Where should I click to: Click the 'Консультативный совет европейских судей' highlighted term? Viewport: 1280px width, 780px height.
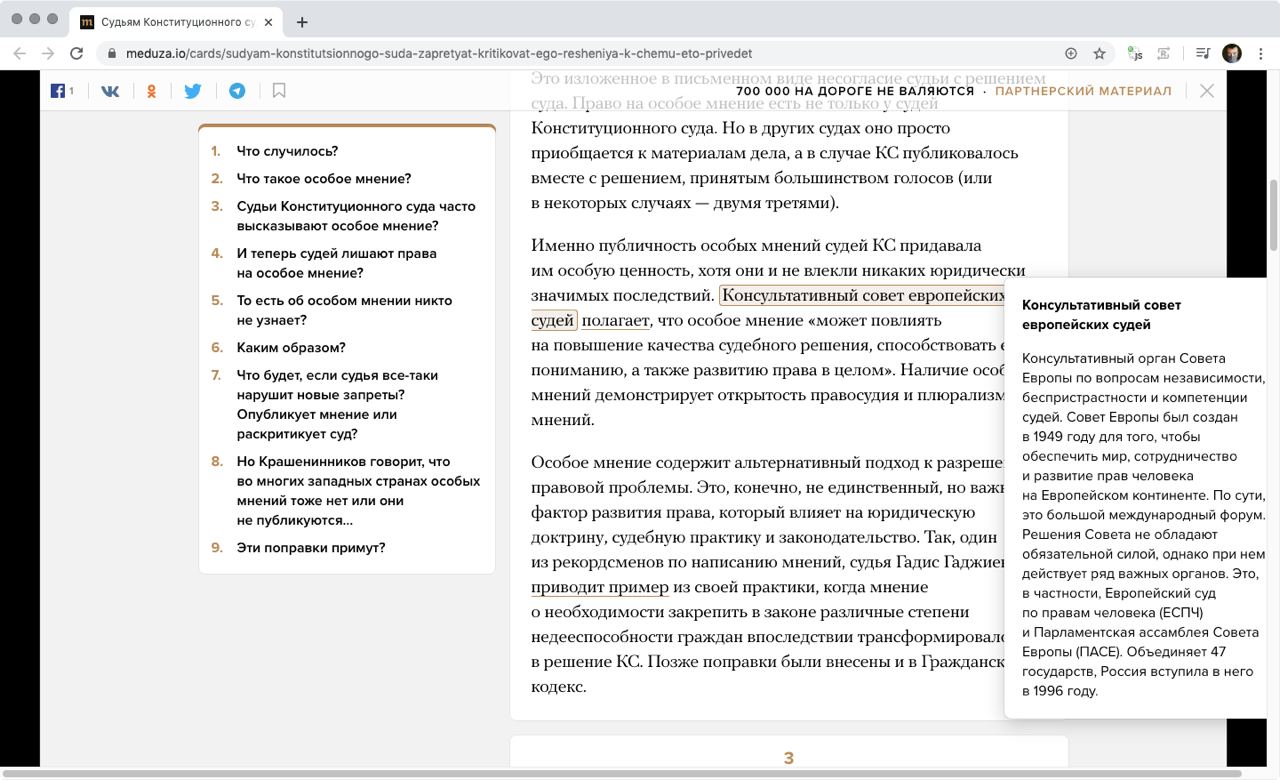point(862,296)
